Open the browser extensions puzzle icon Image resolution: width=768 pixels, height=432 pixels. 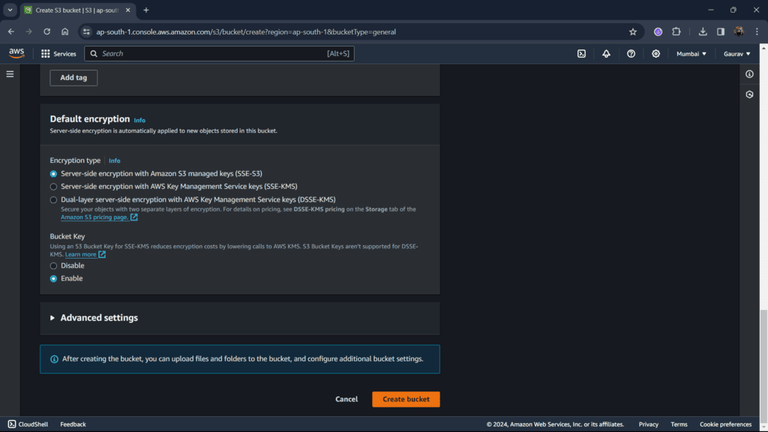pos(676,32)
